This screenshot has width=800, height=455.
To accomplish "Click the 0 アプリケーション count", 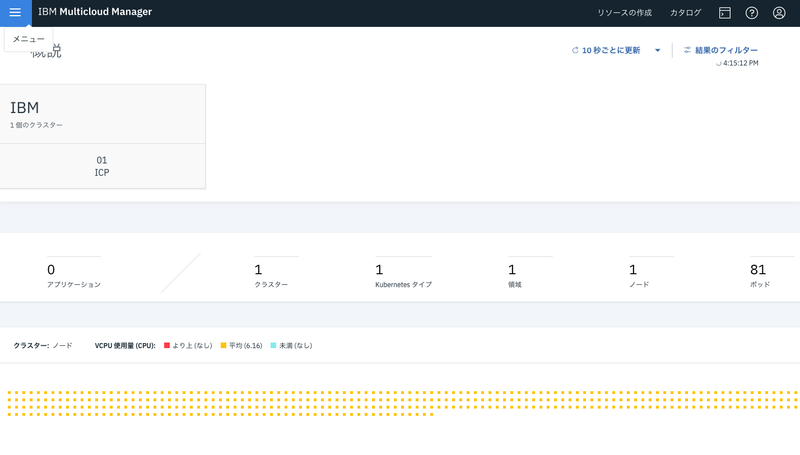I will click(x=74, y=275).
